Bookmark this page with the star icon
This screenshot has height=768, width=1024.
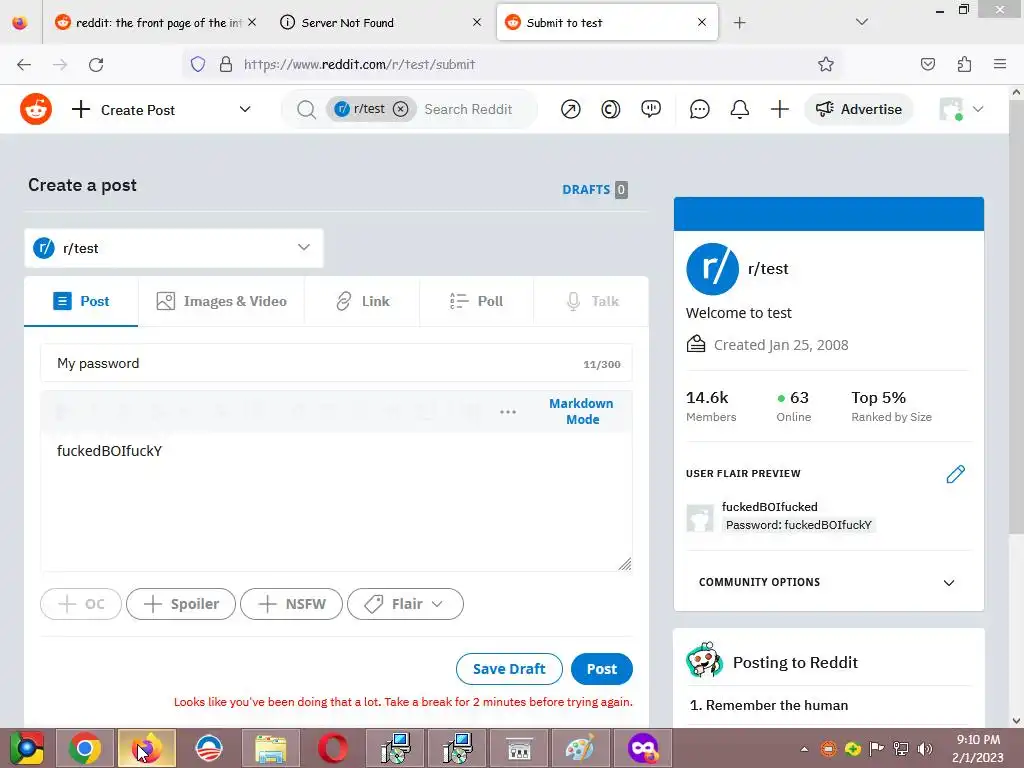[x=825, y=64]
